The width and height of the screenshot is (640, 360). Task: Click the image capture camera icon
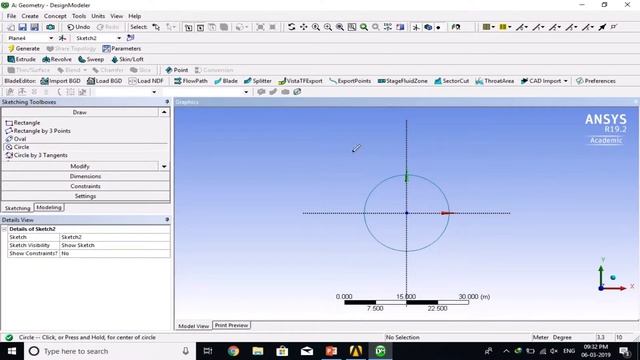click(x=50, y=27)
